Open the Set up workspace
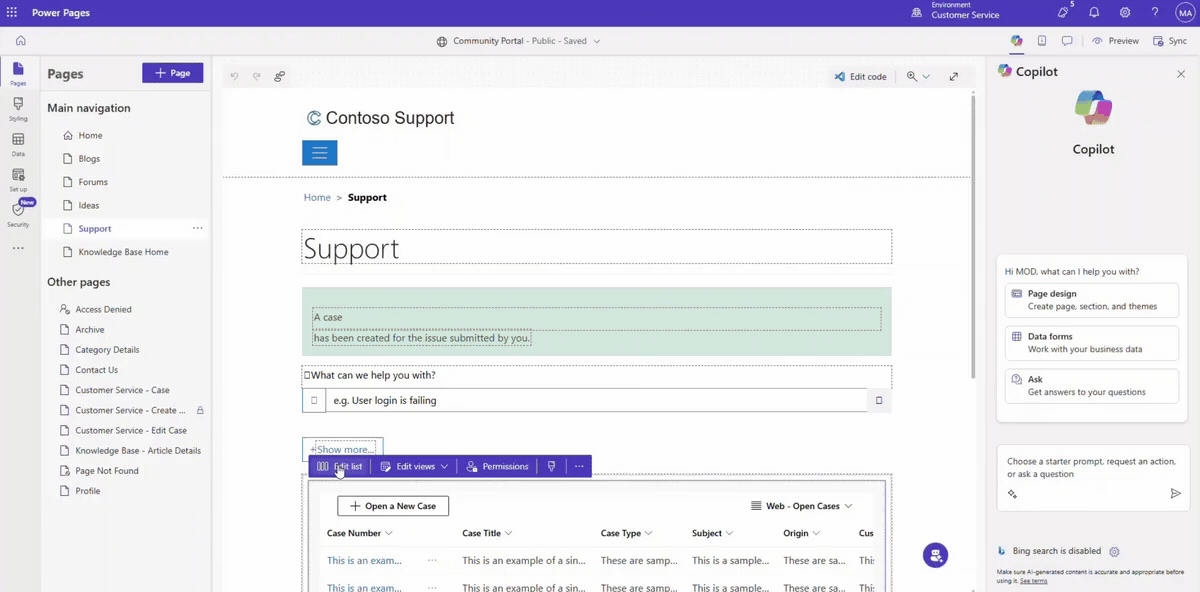This screenshot has width=1200, height=592. tap(18, 180)
